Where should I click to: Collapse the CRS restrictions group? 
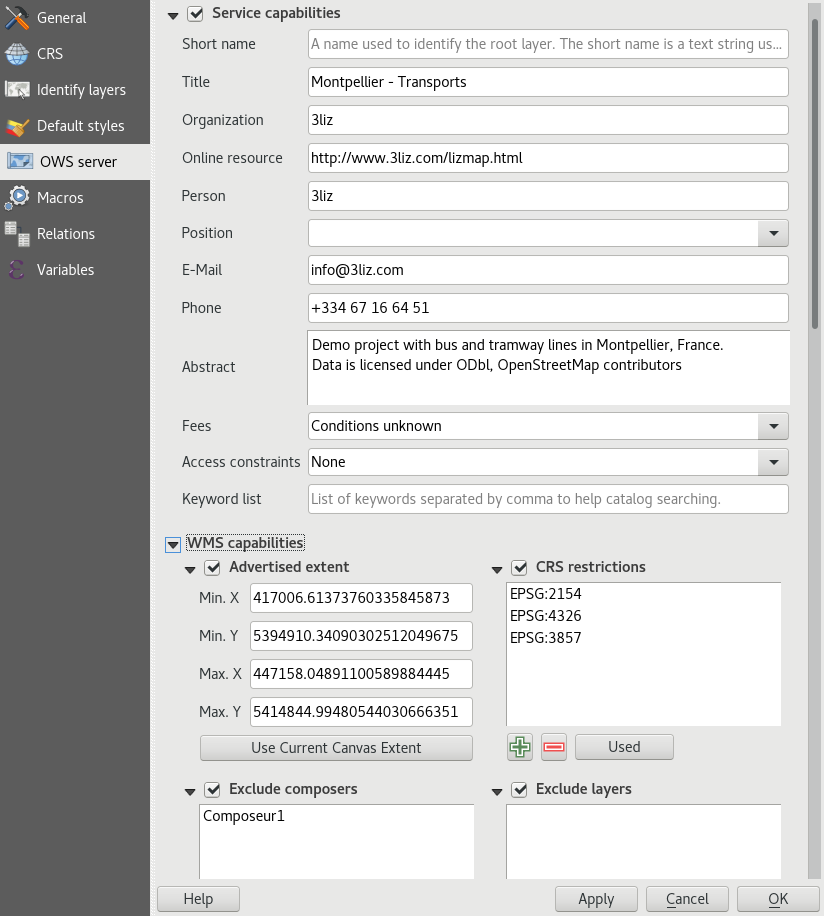coord(497,570)
